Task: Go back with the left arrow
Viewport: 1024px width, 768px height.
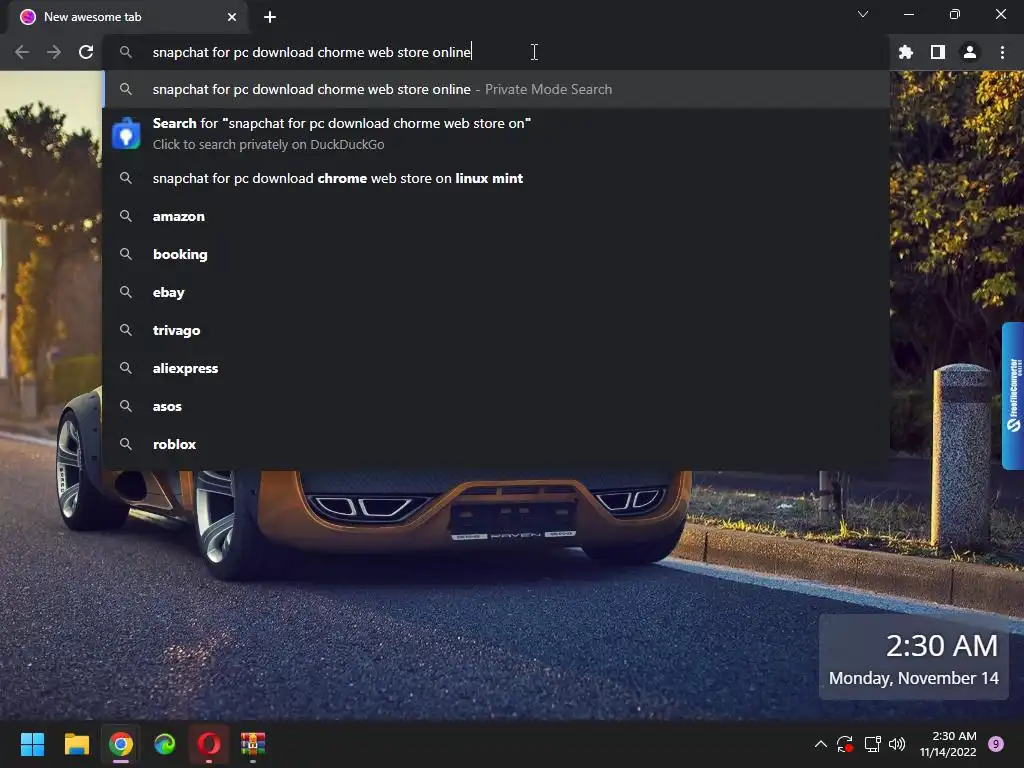Action: (22, 52)
